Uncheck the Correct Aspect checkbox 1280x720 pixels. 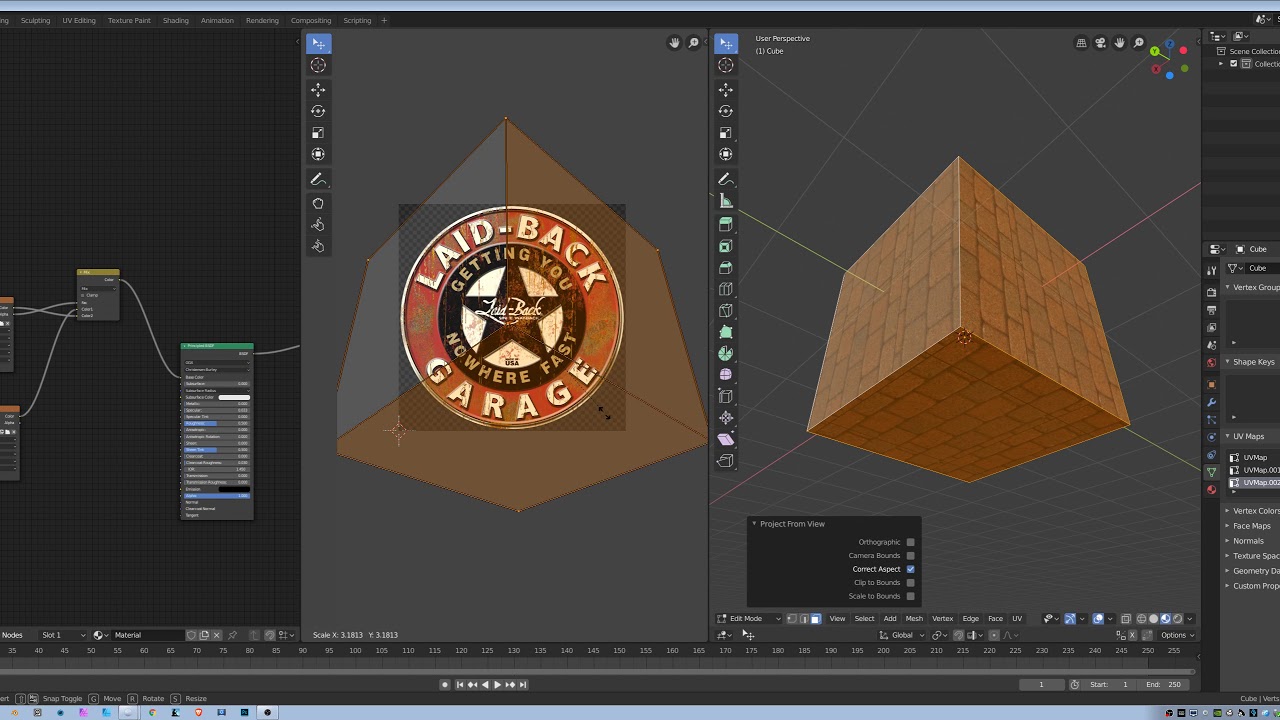coord(910,569)
